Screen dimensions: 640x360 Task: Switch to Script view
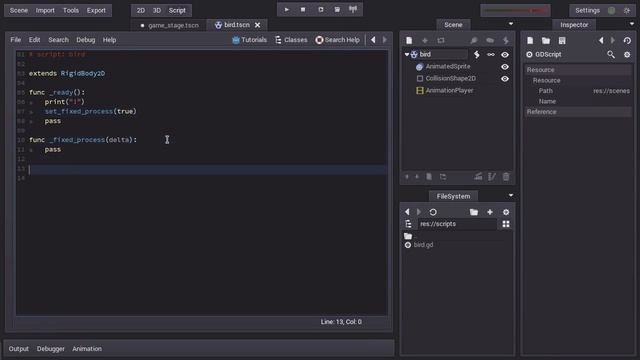click(x=177, y=10)
